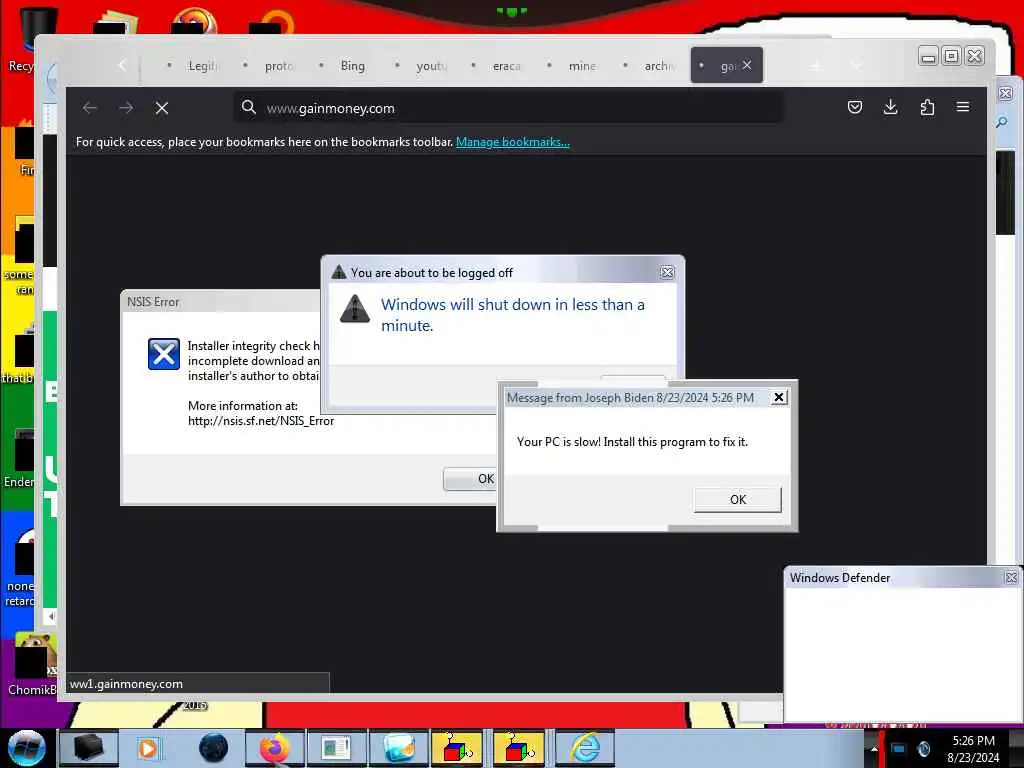Image resolution: width=1024 pixels, height=768 pixels.
Task: Go back using the Firefox back arrow
Action: [90, 108]
